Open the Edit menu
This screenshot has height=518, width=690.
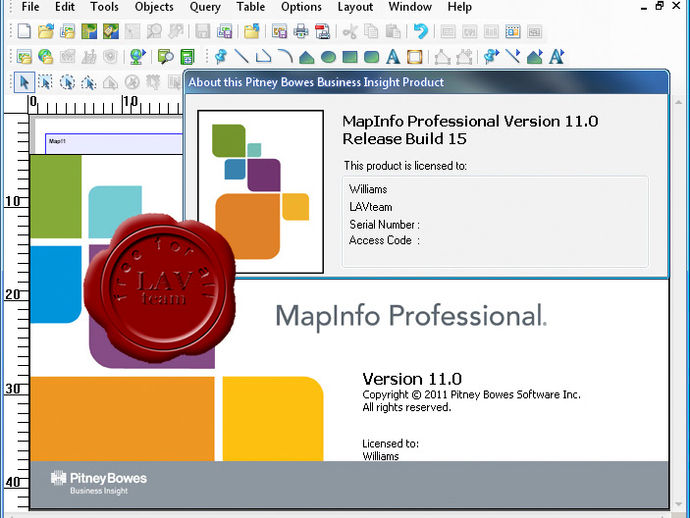(x=65, y=7)
